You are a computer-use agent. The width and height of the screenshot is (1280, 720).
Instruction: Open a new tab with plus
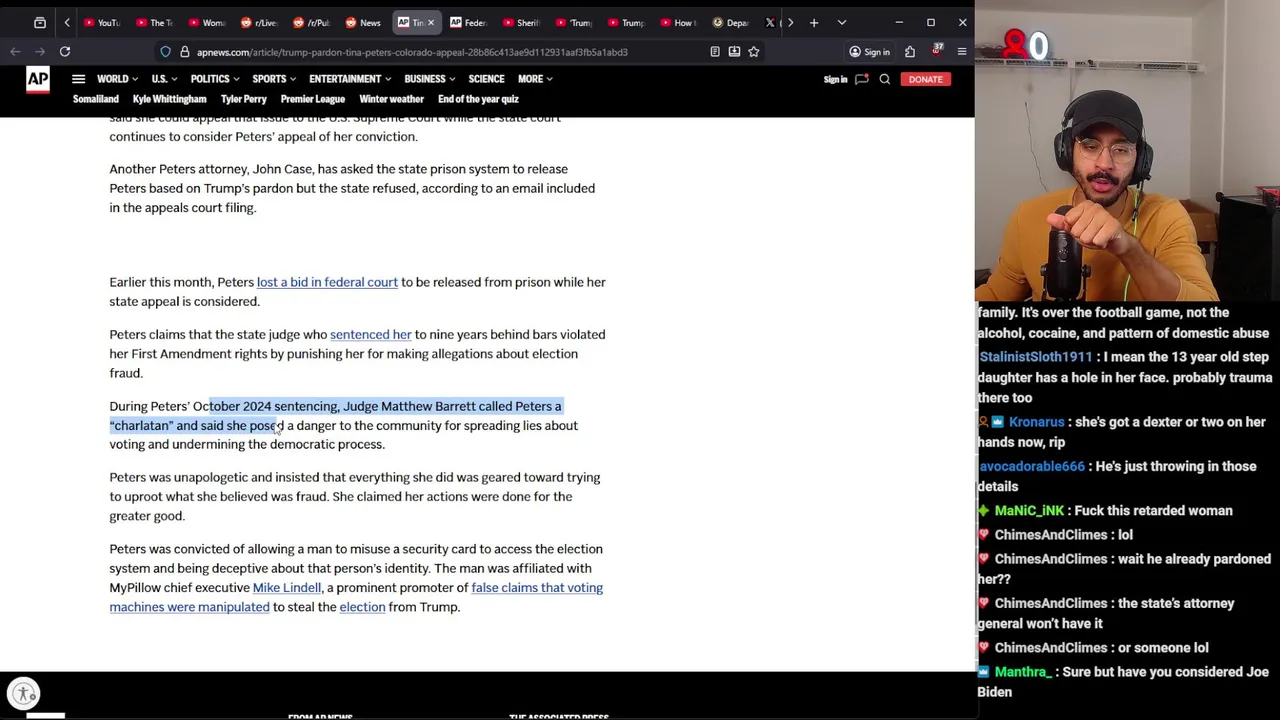pos(814,22)
